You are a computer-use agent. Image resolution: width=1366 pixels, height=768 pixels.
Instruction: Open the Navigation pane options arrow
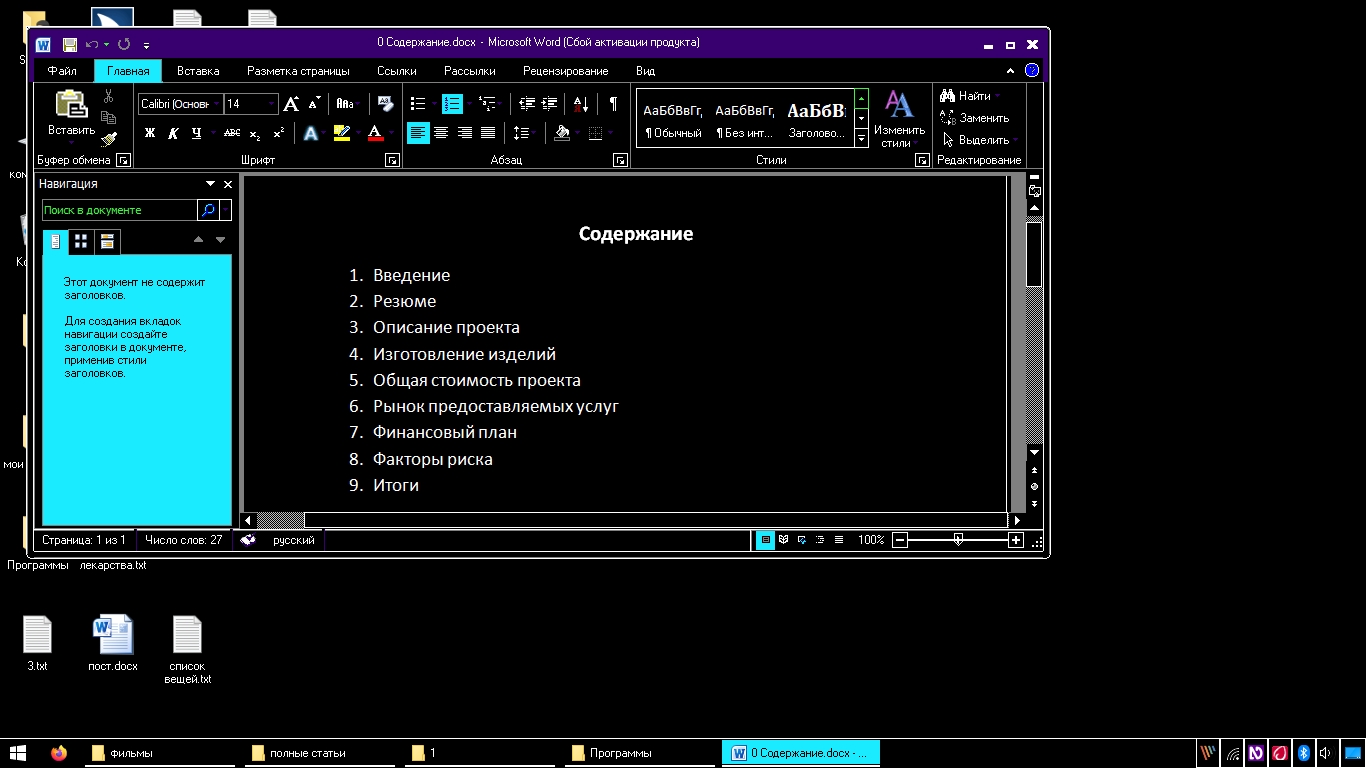tap(211, 184)
